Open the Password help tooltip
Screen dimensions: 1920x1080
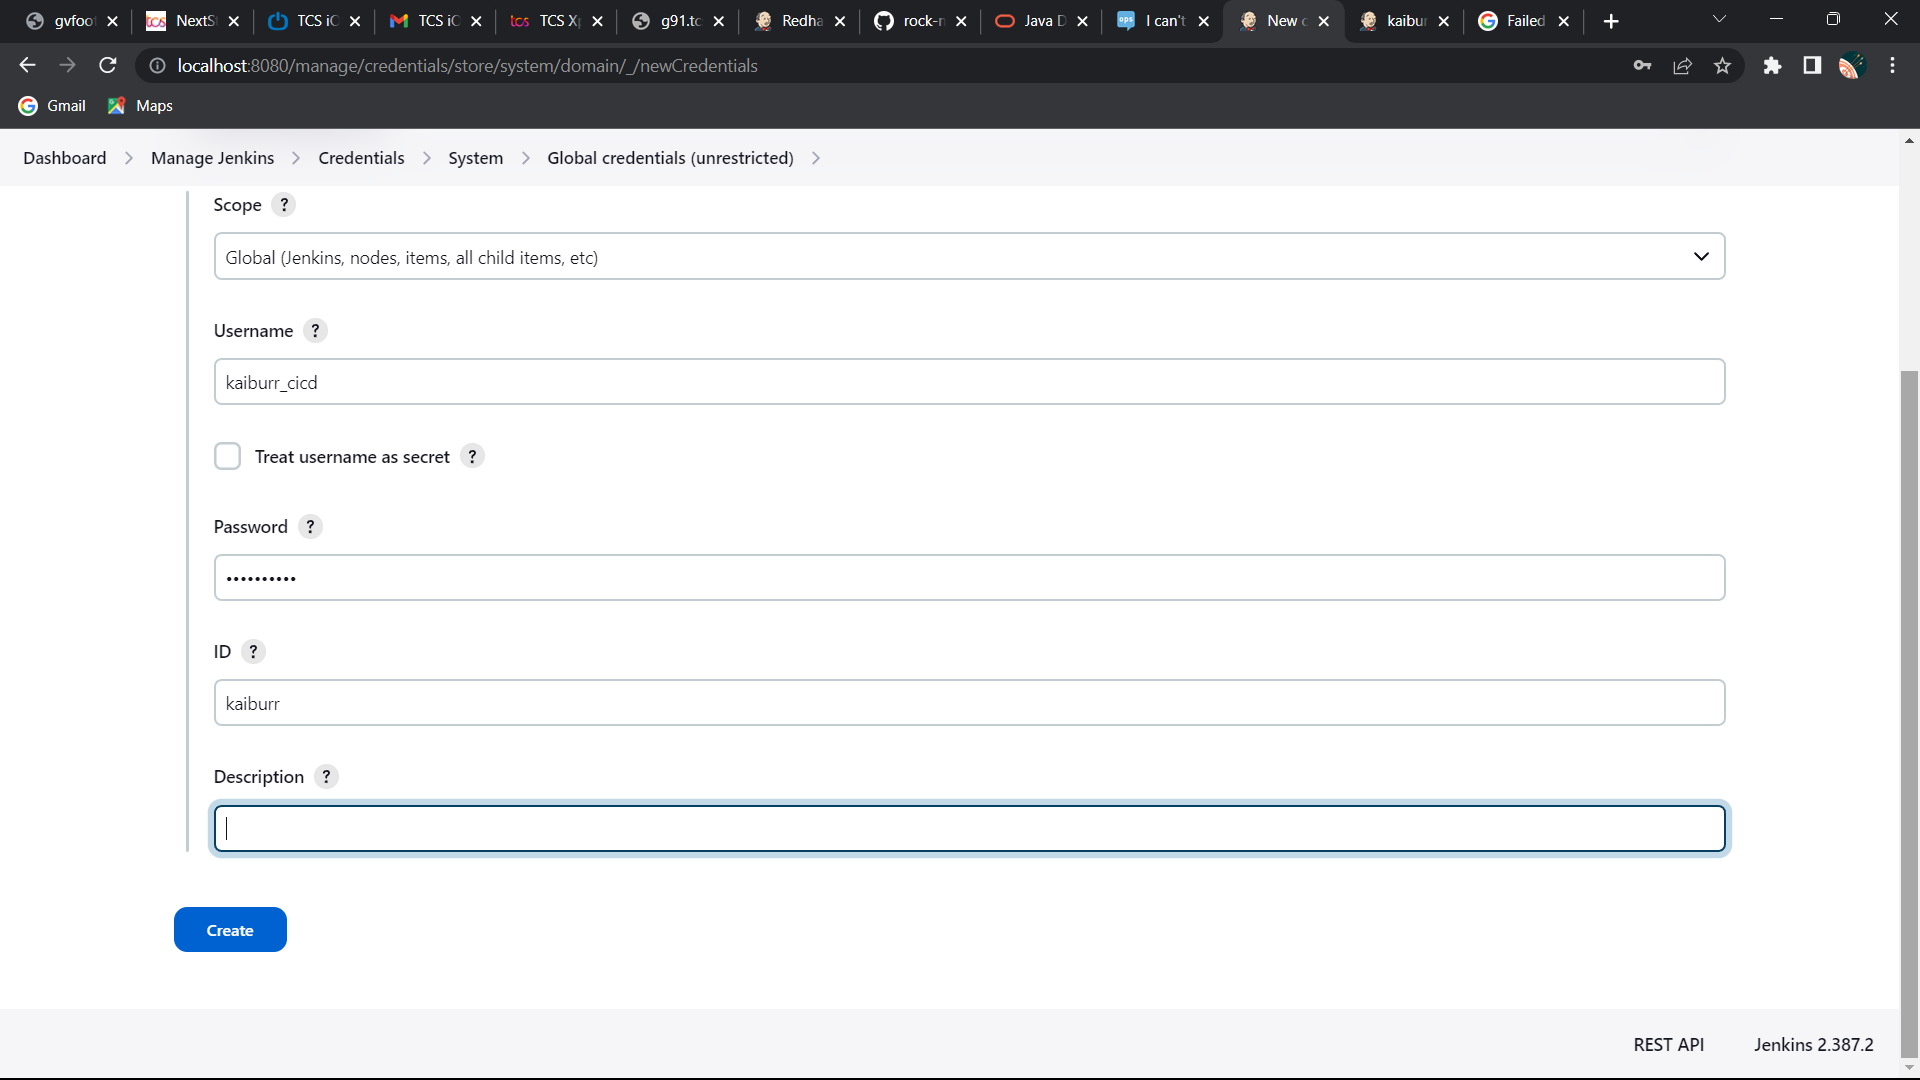click(x=310, y=527)
